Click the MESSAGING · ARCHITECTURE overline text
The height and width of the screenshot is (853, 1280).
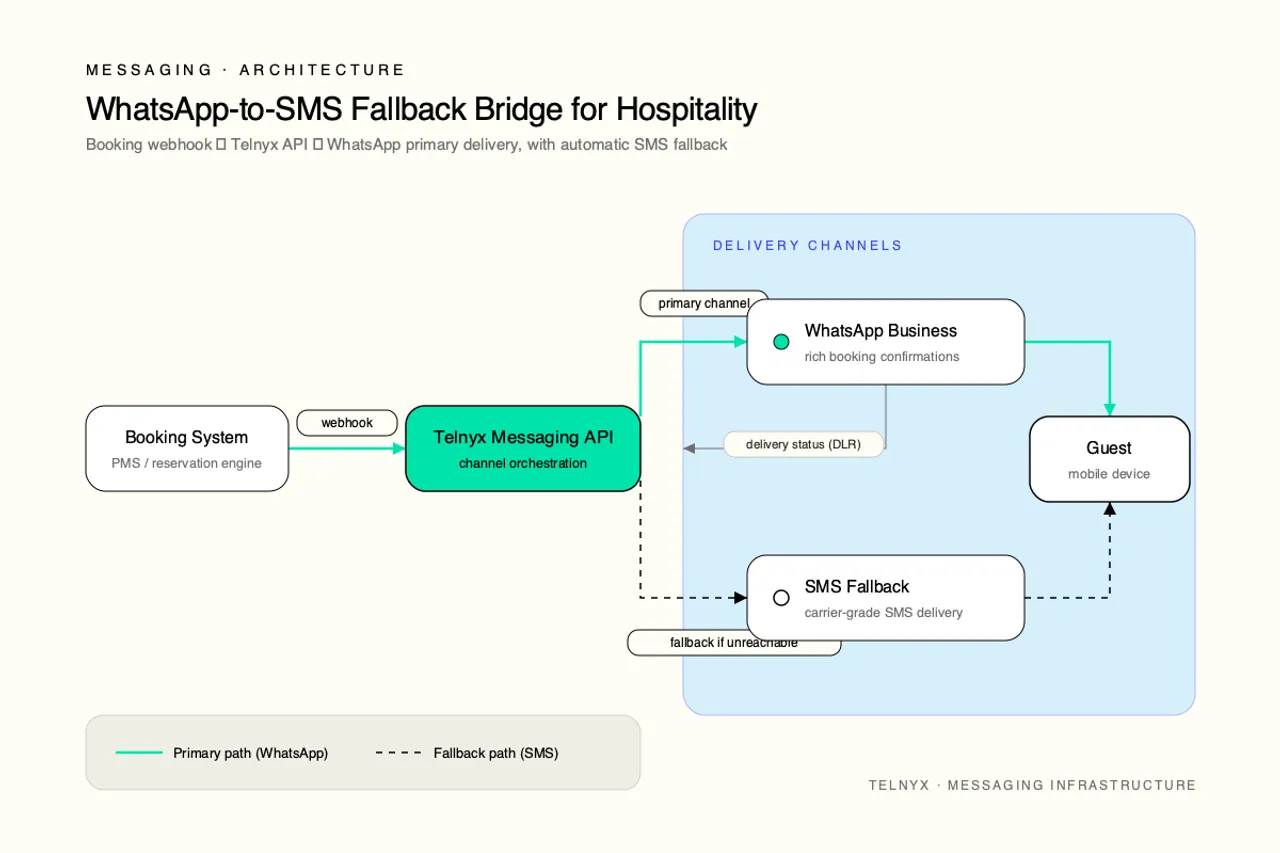point(246,70)
